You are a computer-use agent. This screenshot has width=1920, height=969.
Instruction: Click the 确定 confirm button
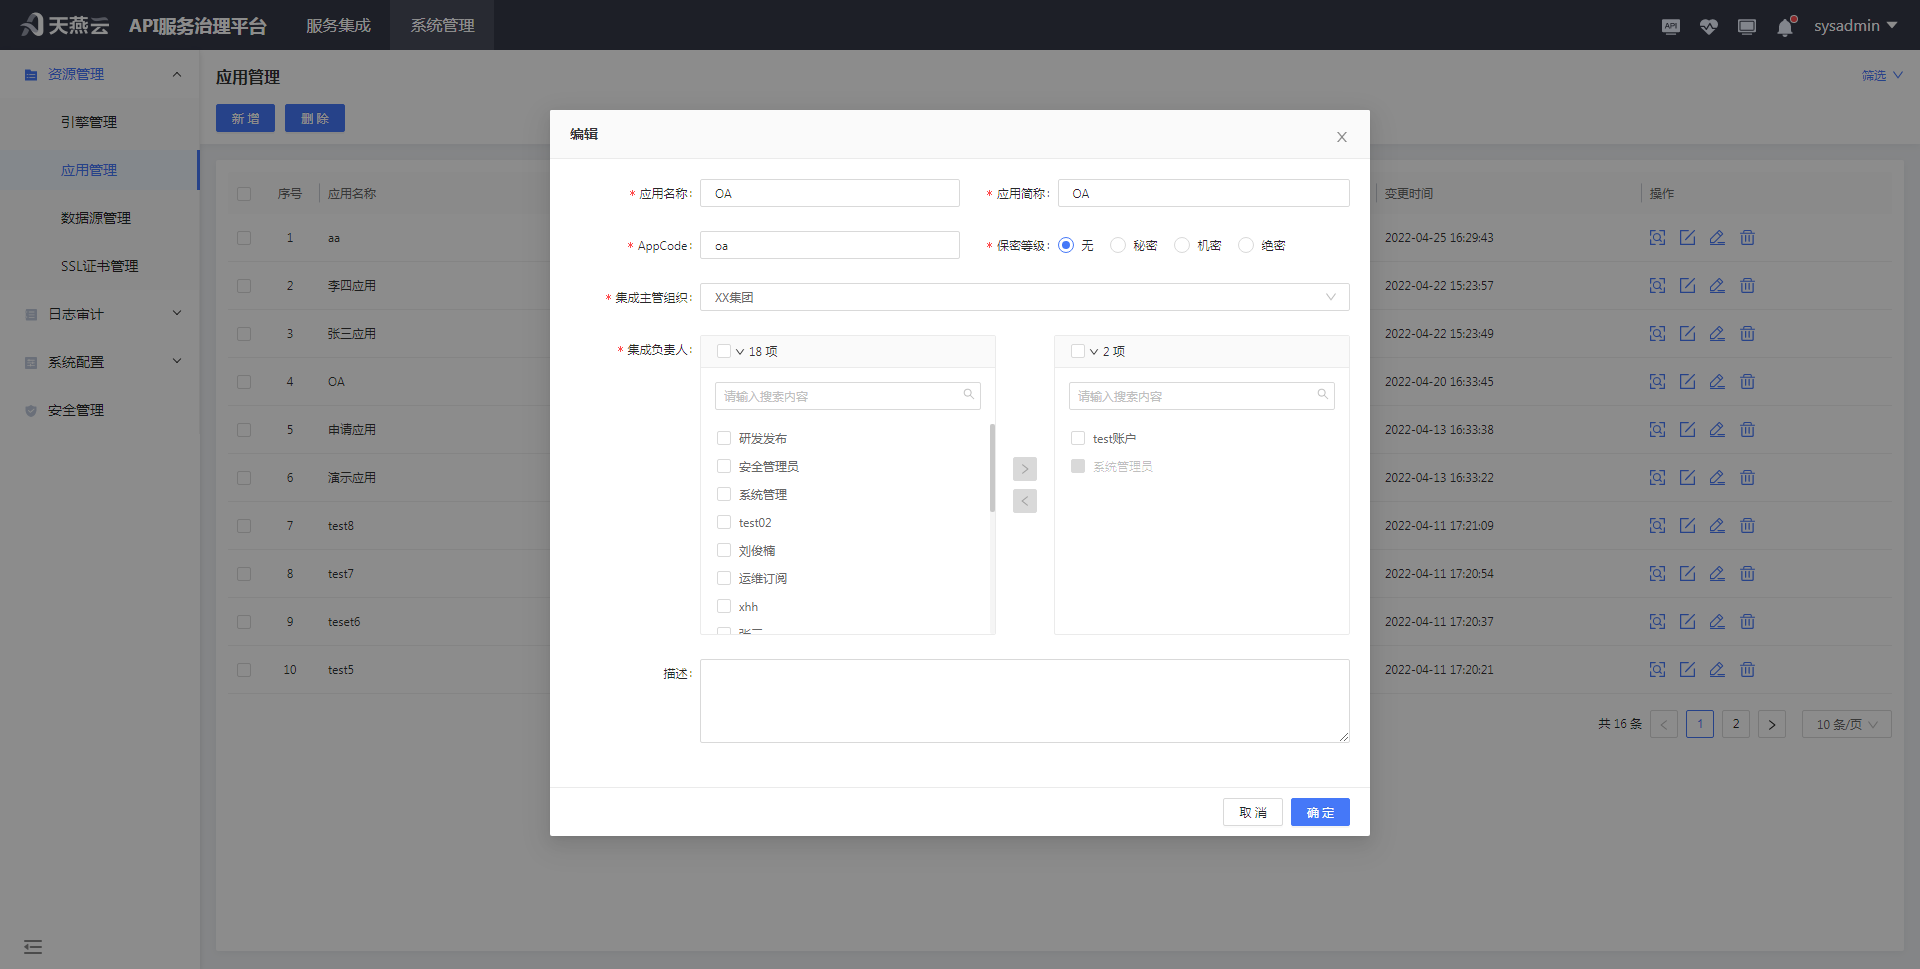tap(1319, 812)
